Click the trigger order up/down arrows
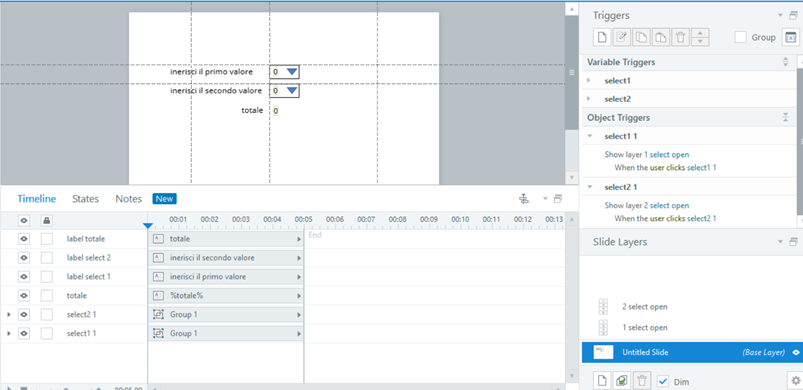Screen dimensions: 803x390 (700, 37)
